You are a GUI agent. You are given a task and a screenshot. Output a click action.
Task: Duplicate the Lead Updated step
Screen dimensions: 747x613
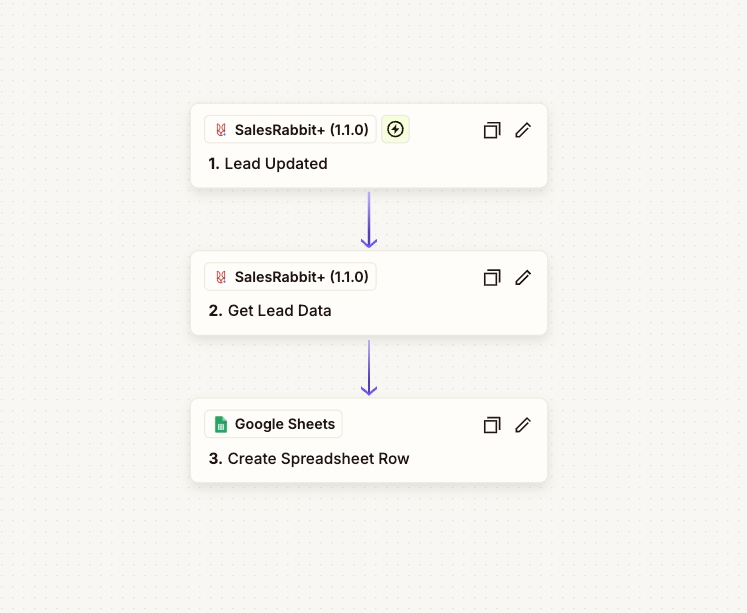point(491,130)
